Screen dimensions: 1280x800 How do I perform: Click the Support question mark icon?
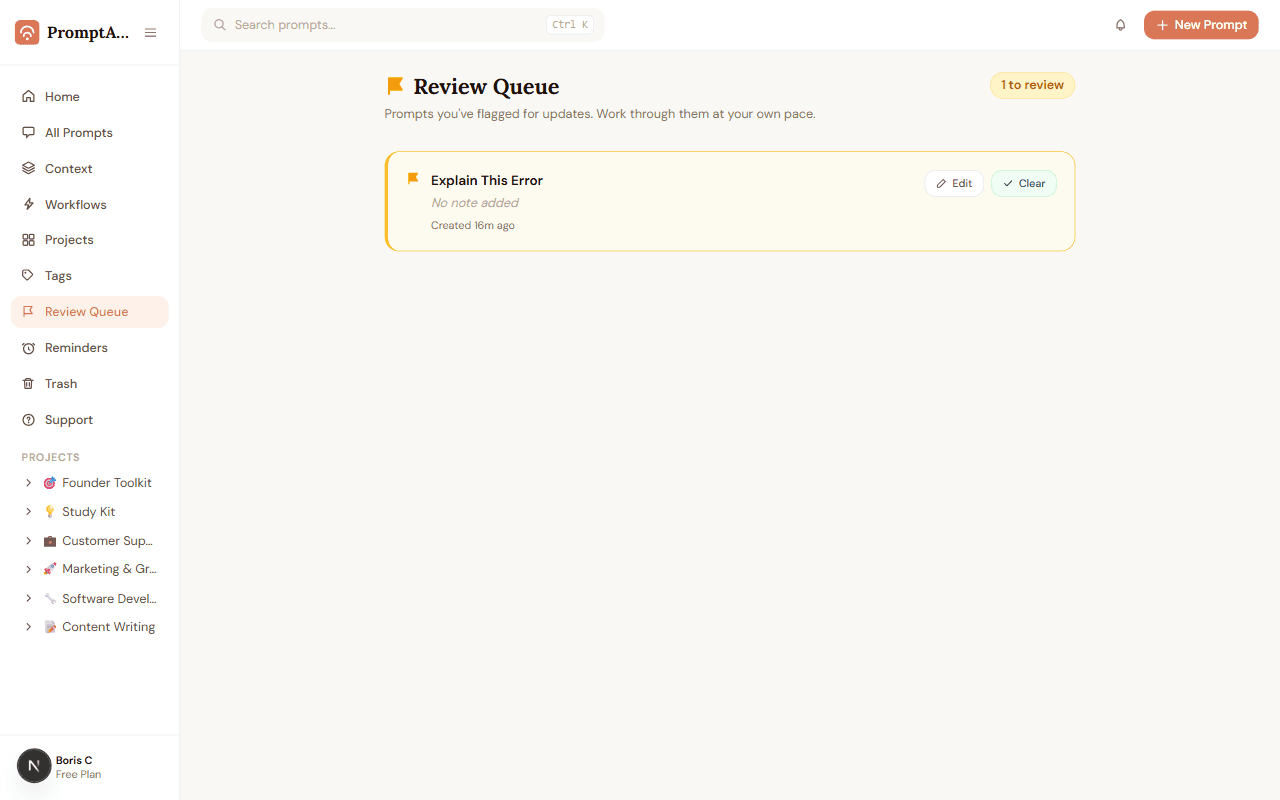[28, 420]
